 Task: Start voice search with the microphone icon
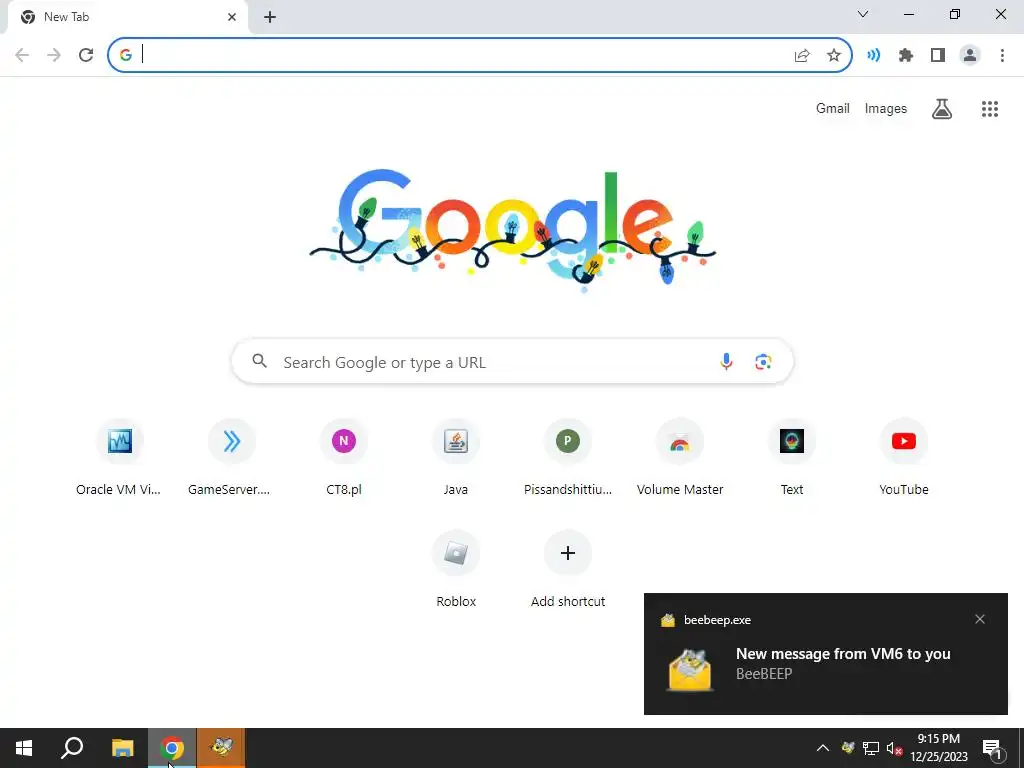tap(726, 362)
